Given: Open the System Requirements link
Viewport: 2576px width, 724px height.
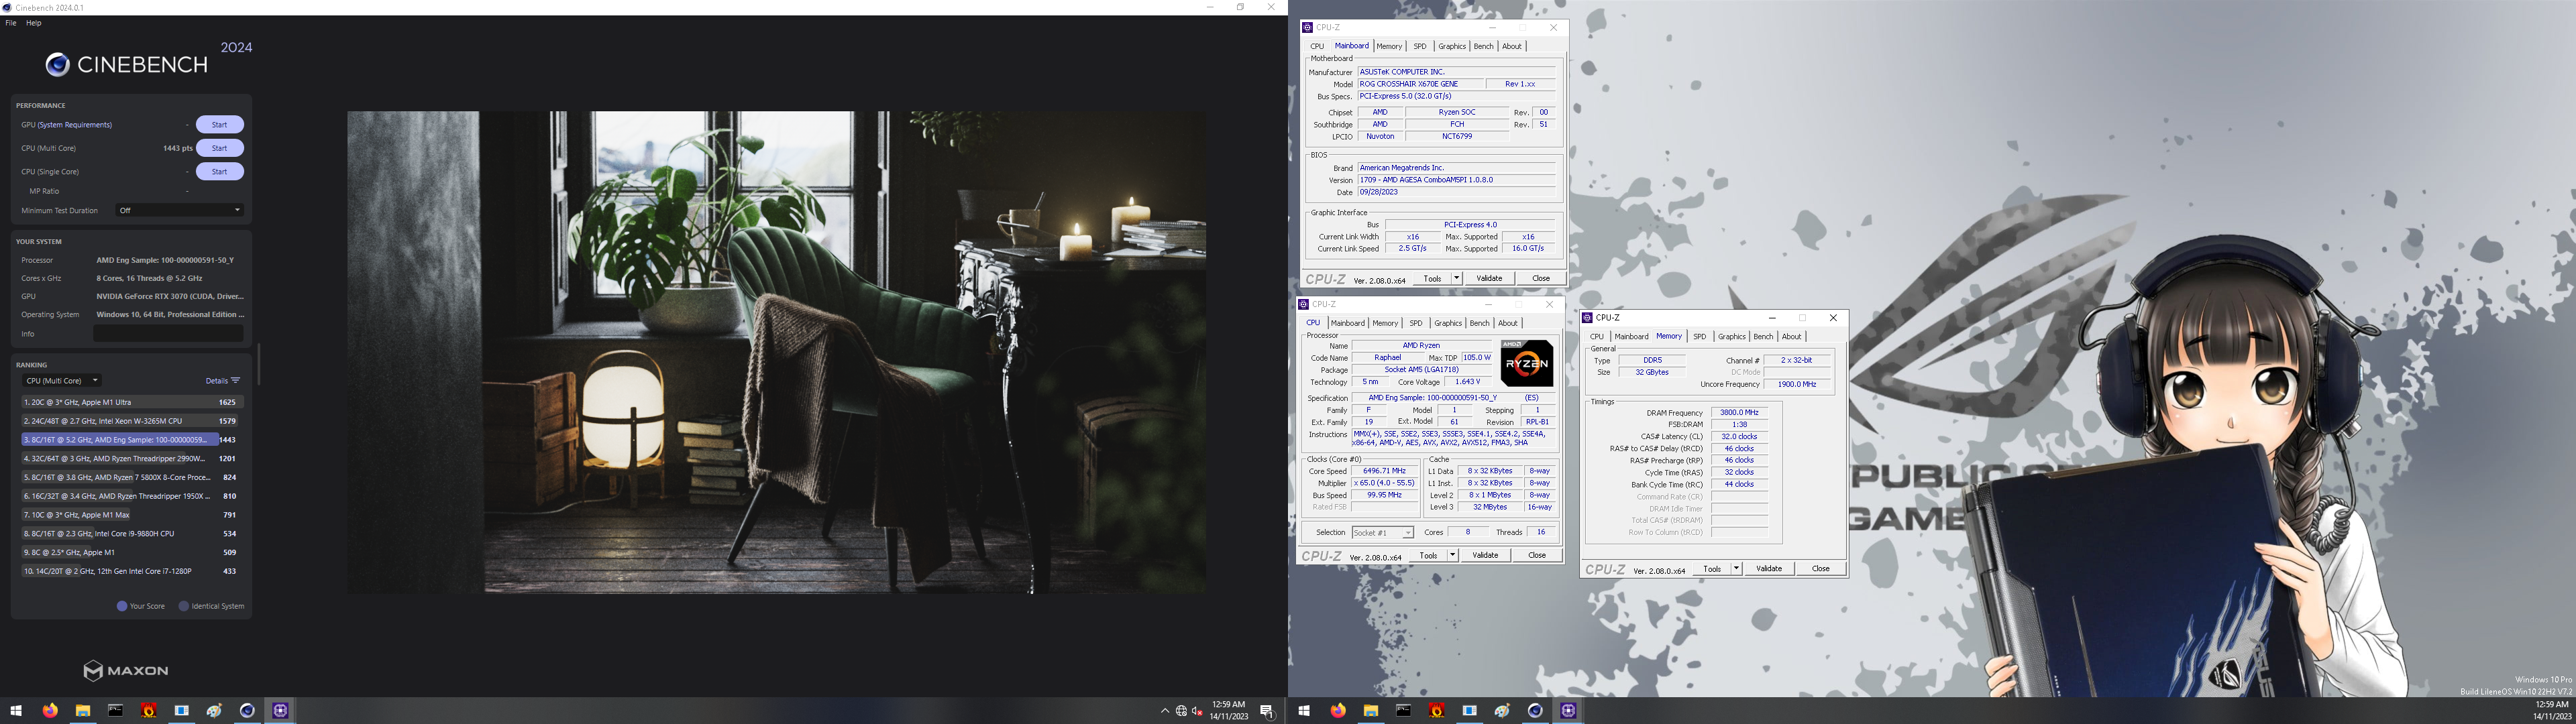Looking at the screenshot, I should coord(76,125).
